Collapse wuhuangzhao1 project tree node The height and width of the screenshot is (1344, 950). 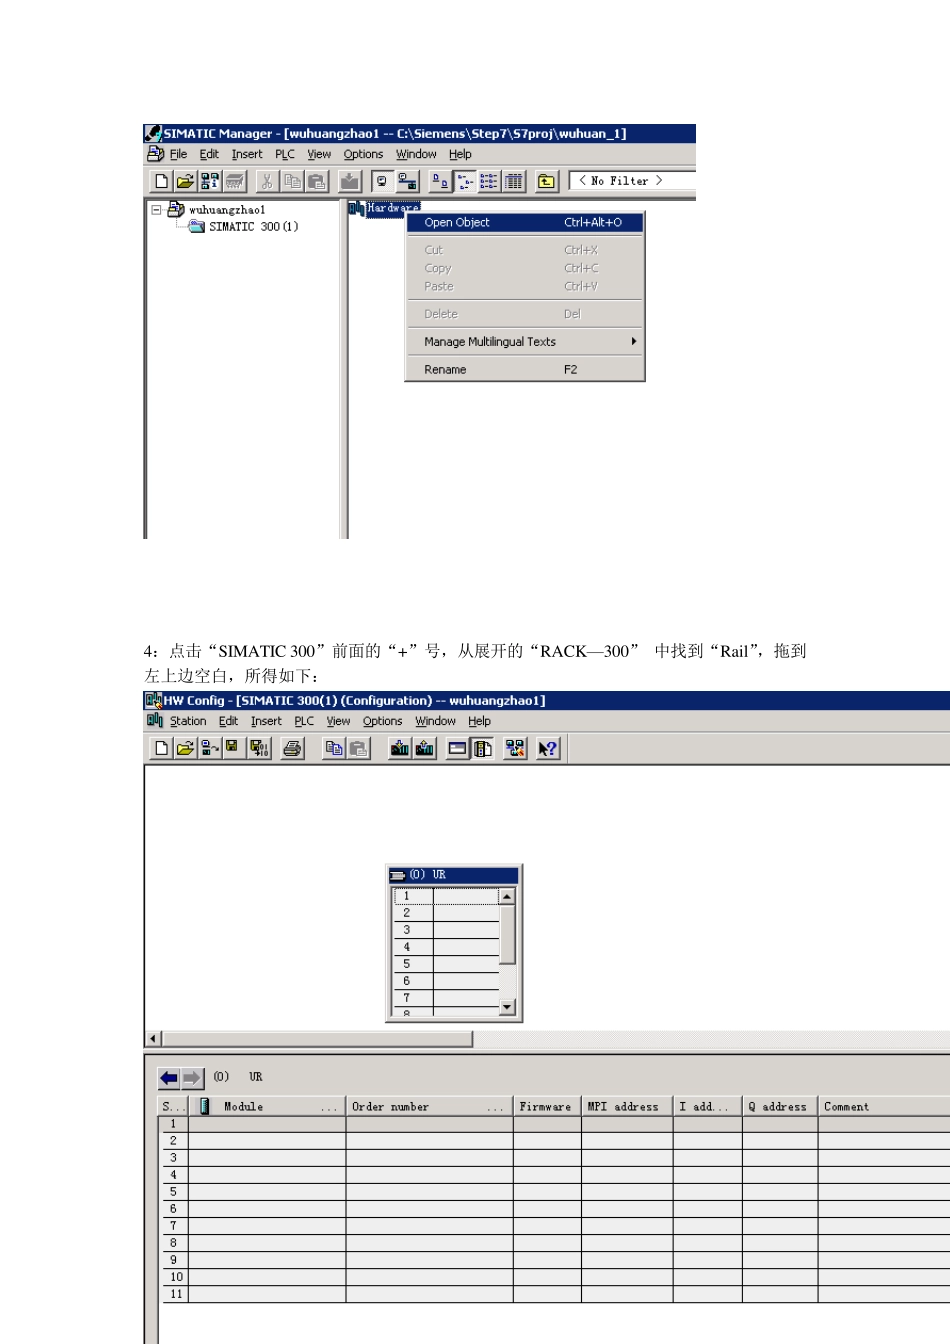[x=156, y=210]
